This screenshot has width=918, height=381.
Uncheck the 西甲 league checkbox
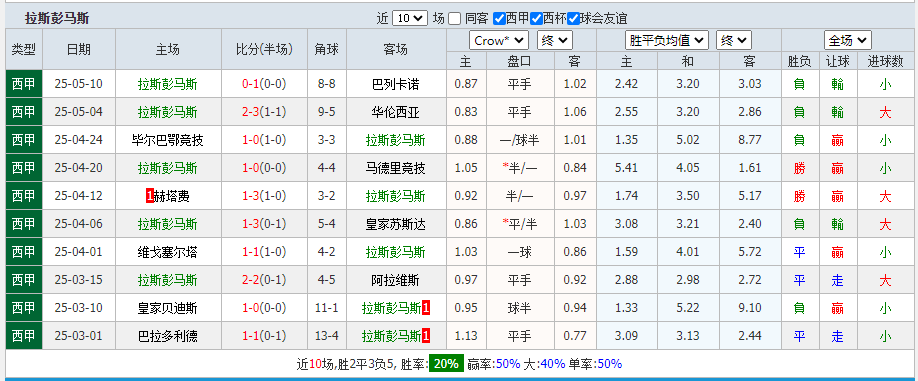point(499,19)
